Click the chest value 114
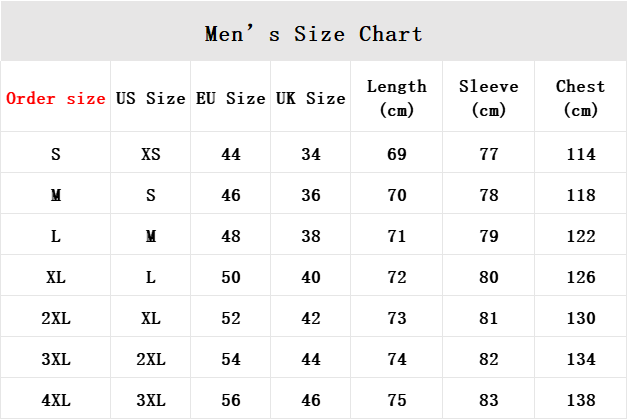 pos(581,155)
